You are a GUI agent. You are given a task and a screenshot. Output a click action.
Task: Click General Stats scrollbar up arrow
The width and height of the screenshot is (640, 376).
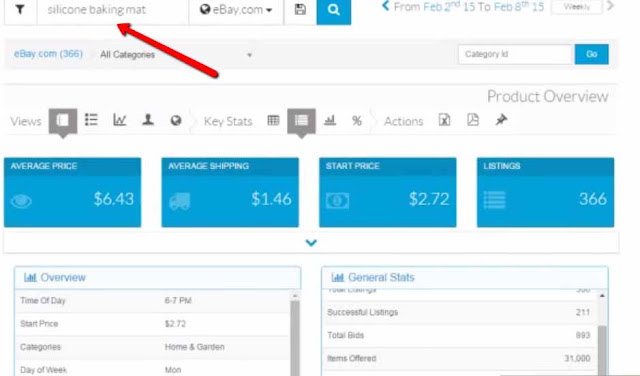click(602, 295)
